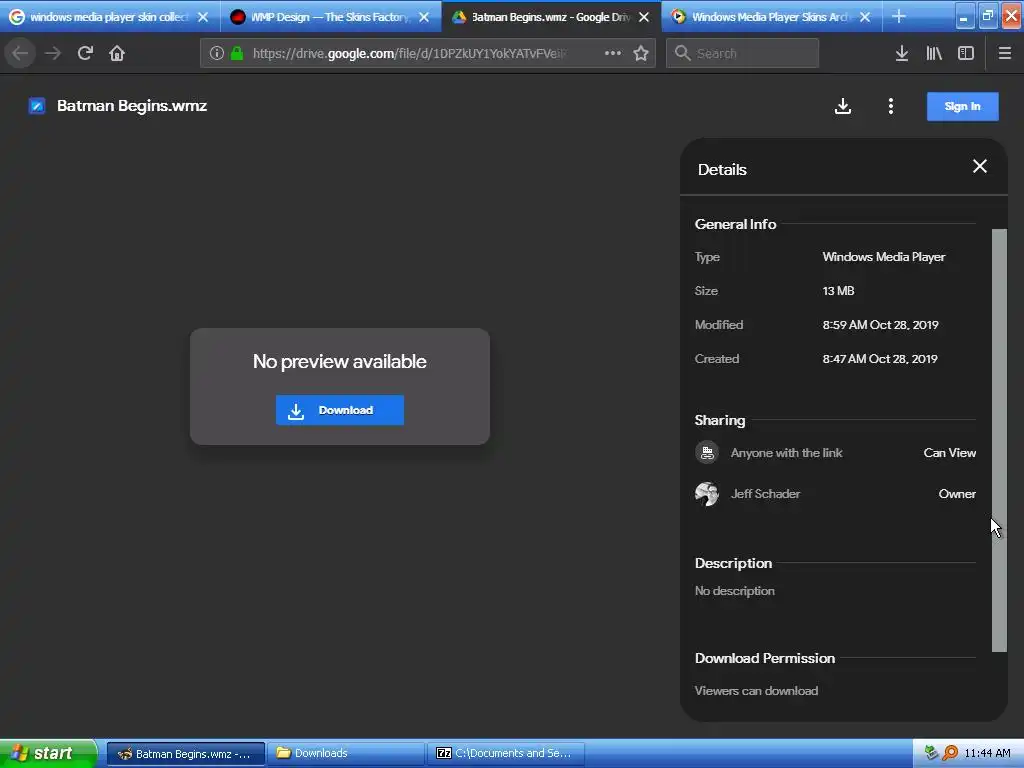Image resolution: width=1024 pixels, height=768 pixels.
Task: Bookmark this page with the star
Action: 641,53
